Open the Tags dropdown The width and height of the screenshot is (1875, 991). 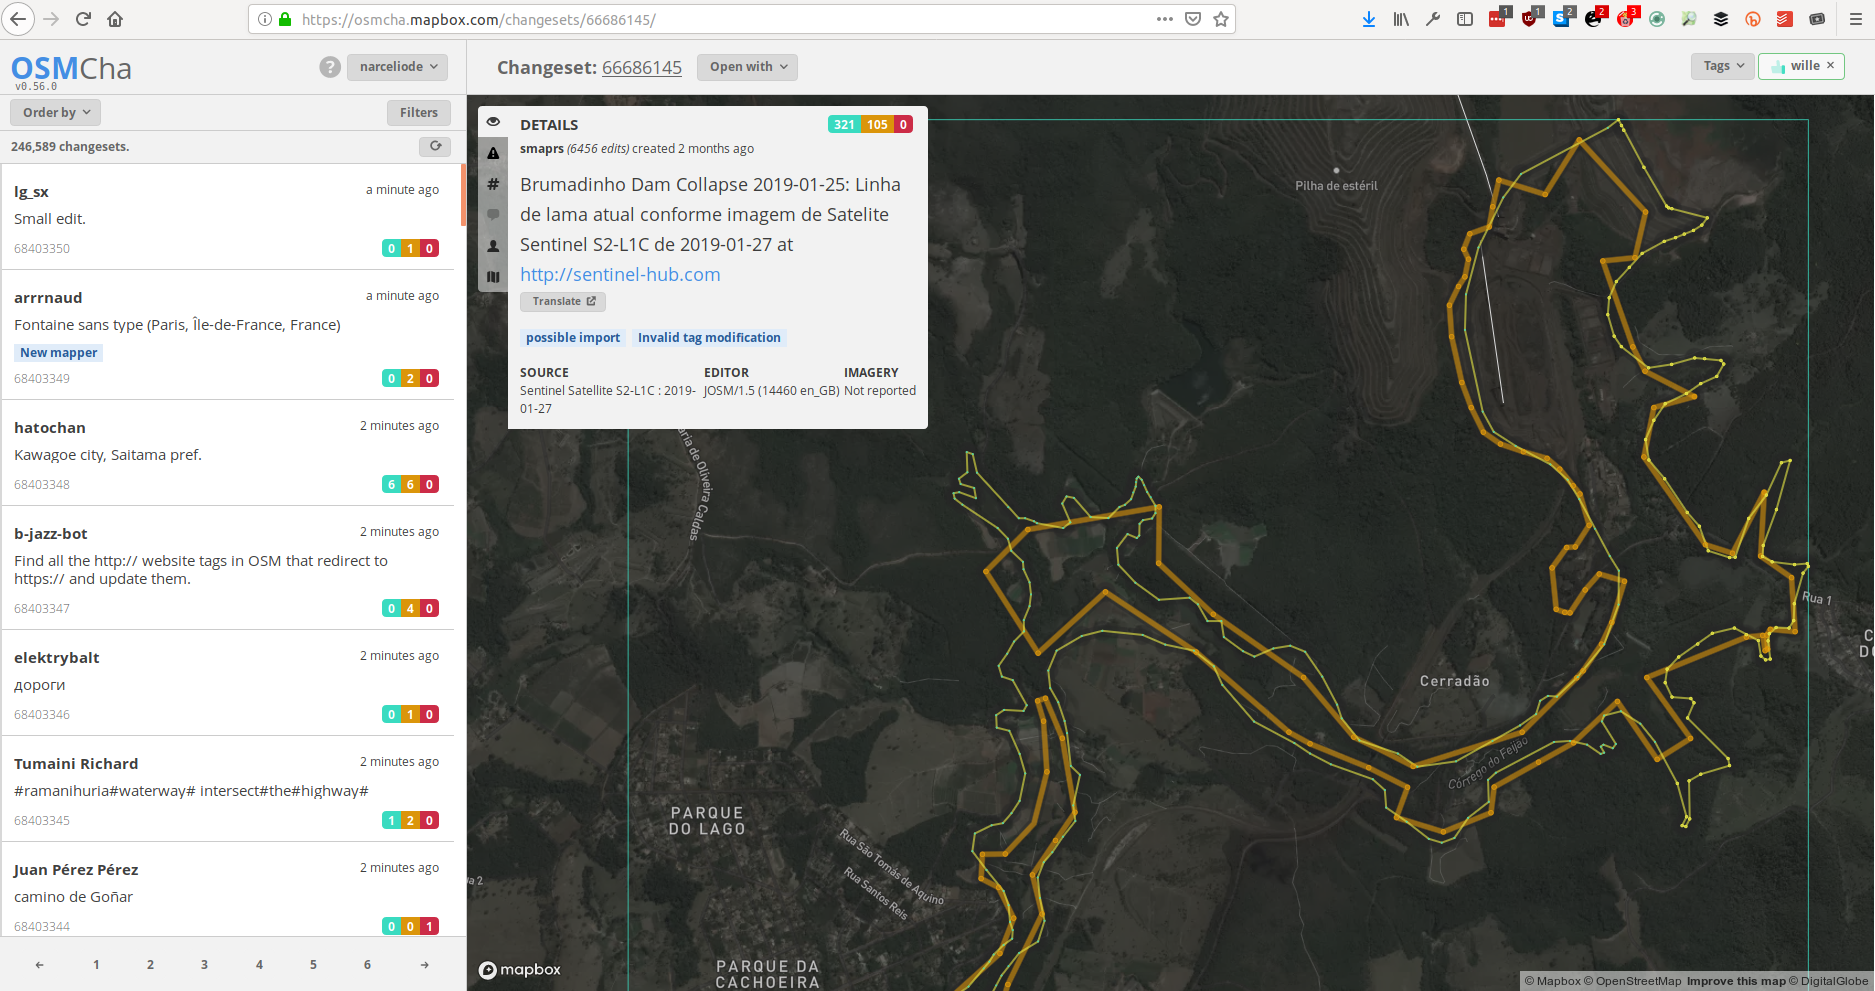(1723, 66)
